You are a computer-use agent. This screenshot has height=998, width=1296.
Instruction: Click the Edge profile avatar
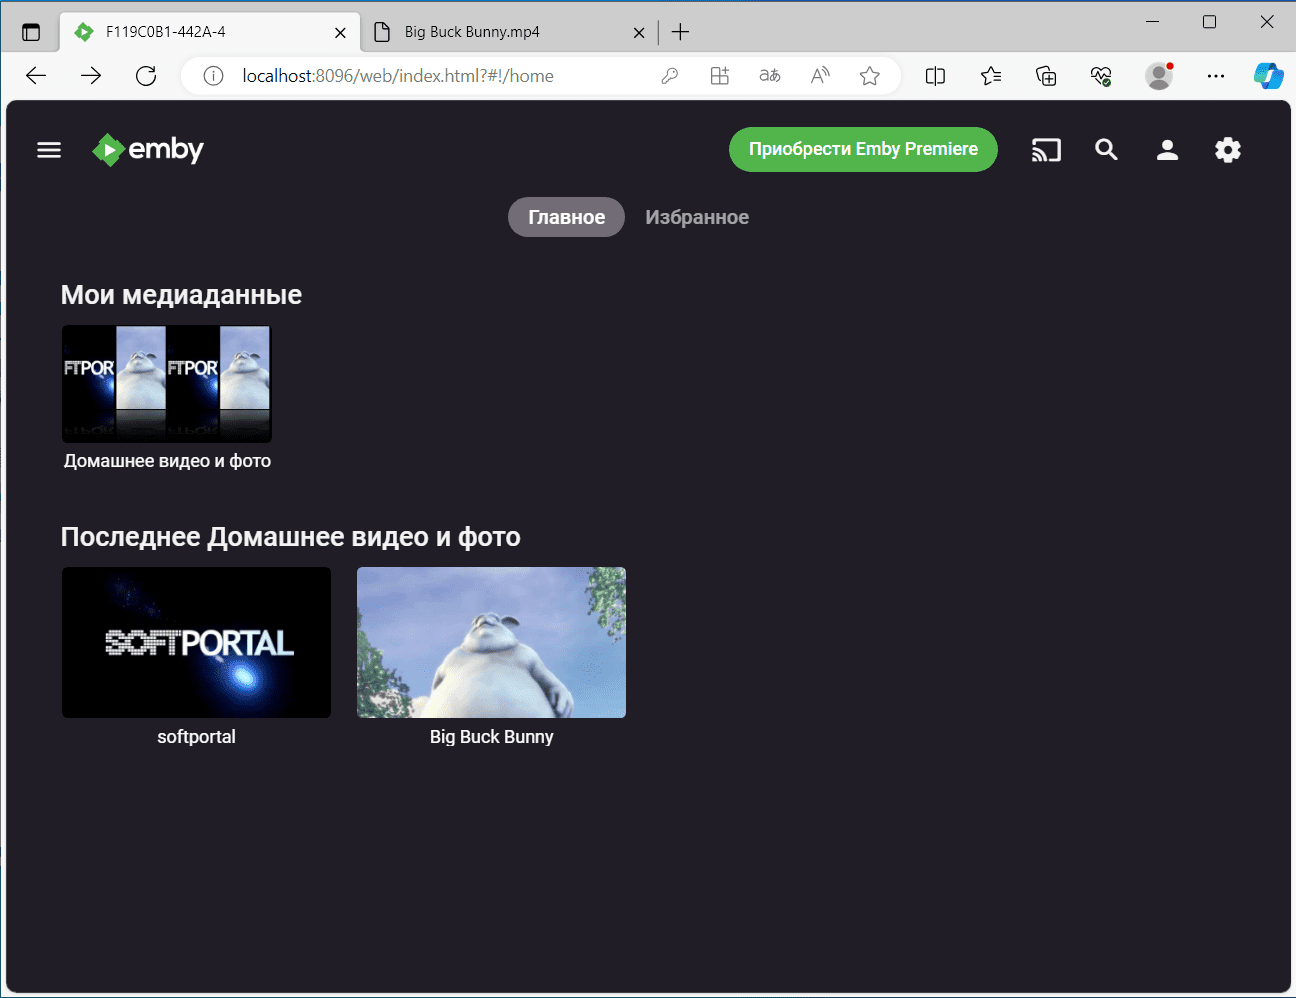(1159, 76)
